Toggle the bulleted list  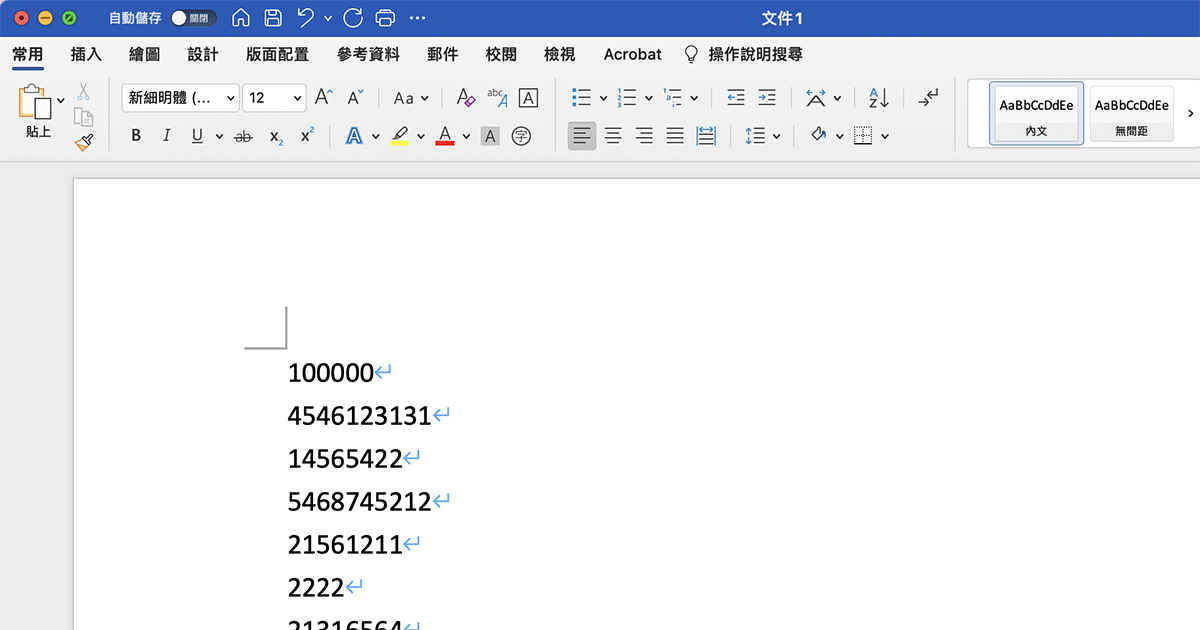tap(583, 97)
